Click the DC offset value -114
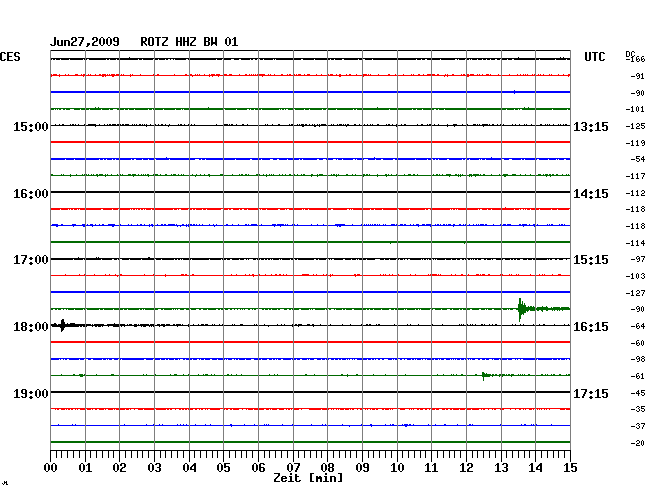 (x=635, y=243)
